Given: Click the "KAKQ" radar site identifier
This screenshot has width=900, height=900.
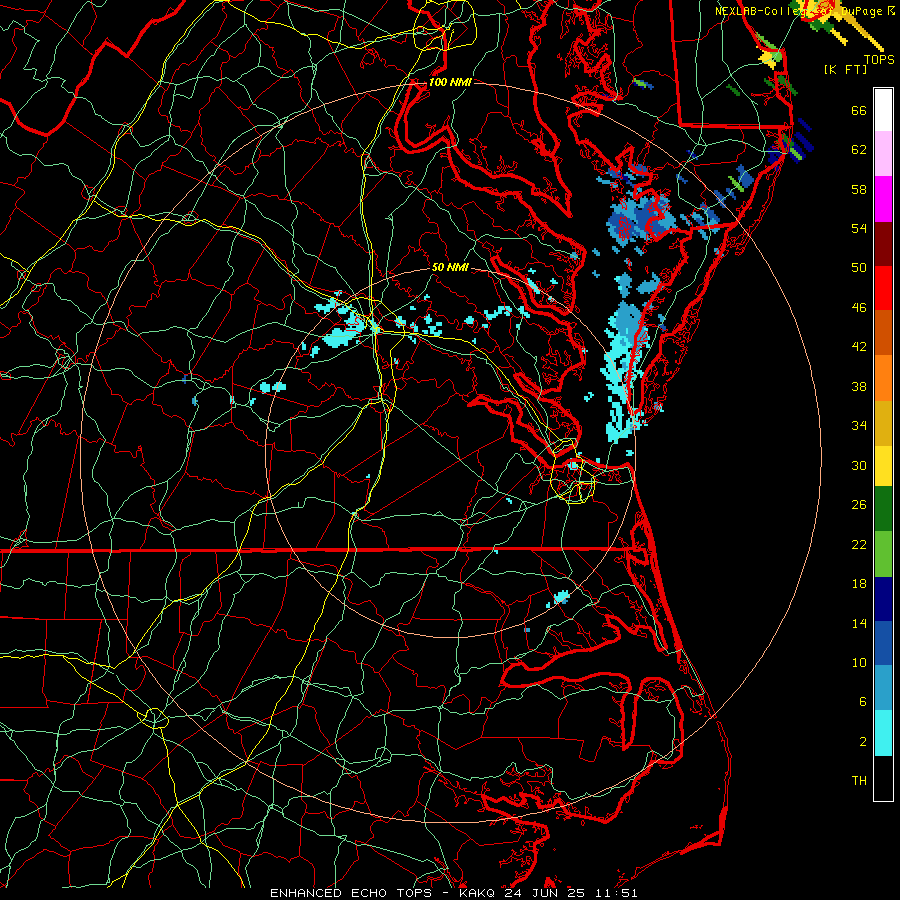Looking at the screenshot, I should pyautogui.click(x=479, y=893).
